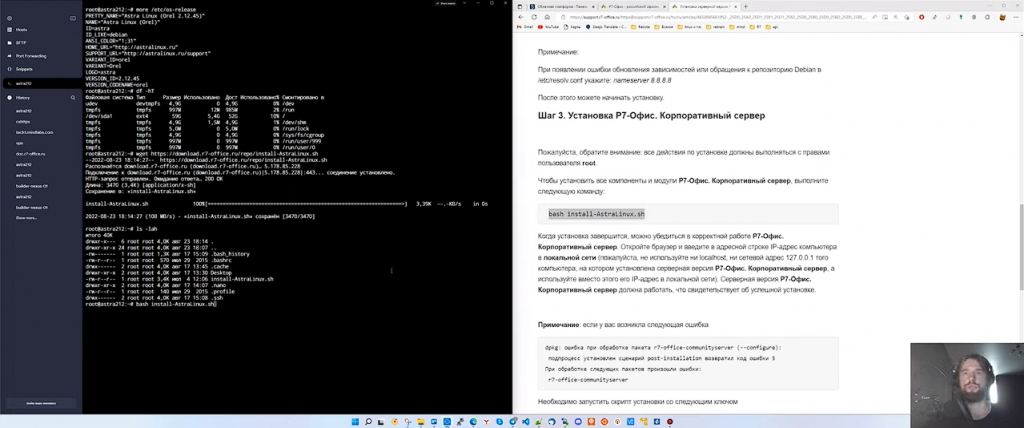Open Microsoft Edge from taskbar
This screenshot has height=428, width=1024.
click(473, 421)
